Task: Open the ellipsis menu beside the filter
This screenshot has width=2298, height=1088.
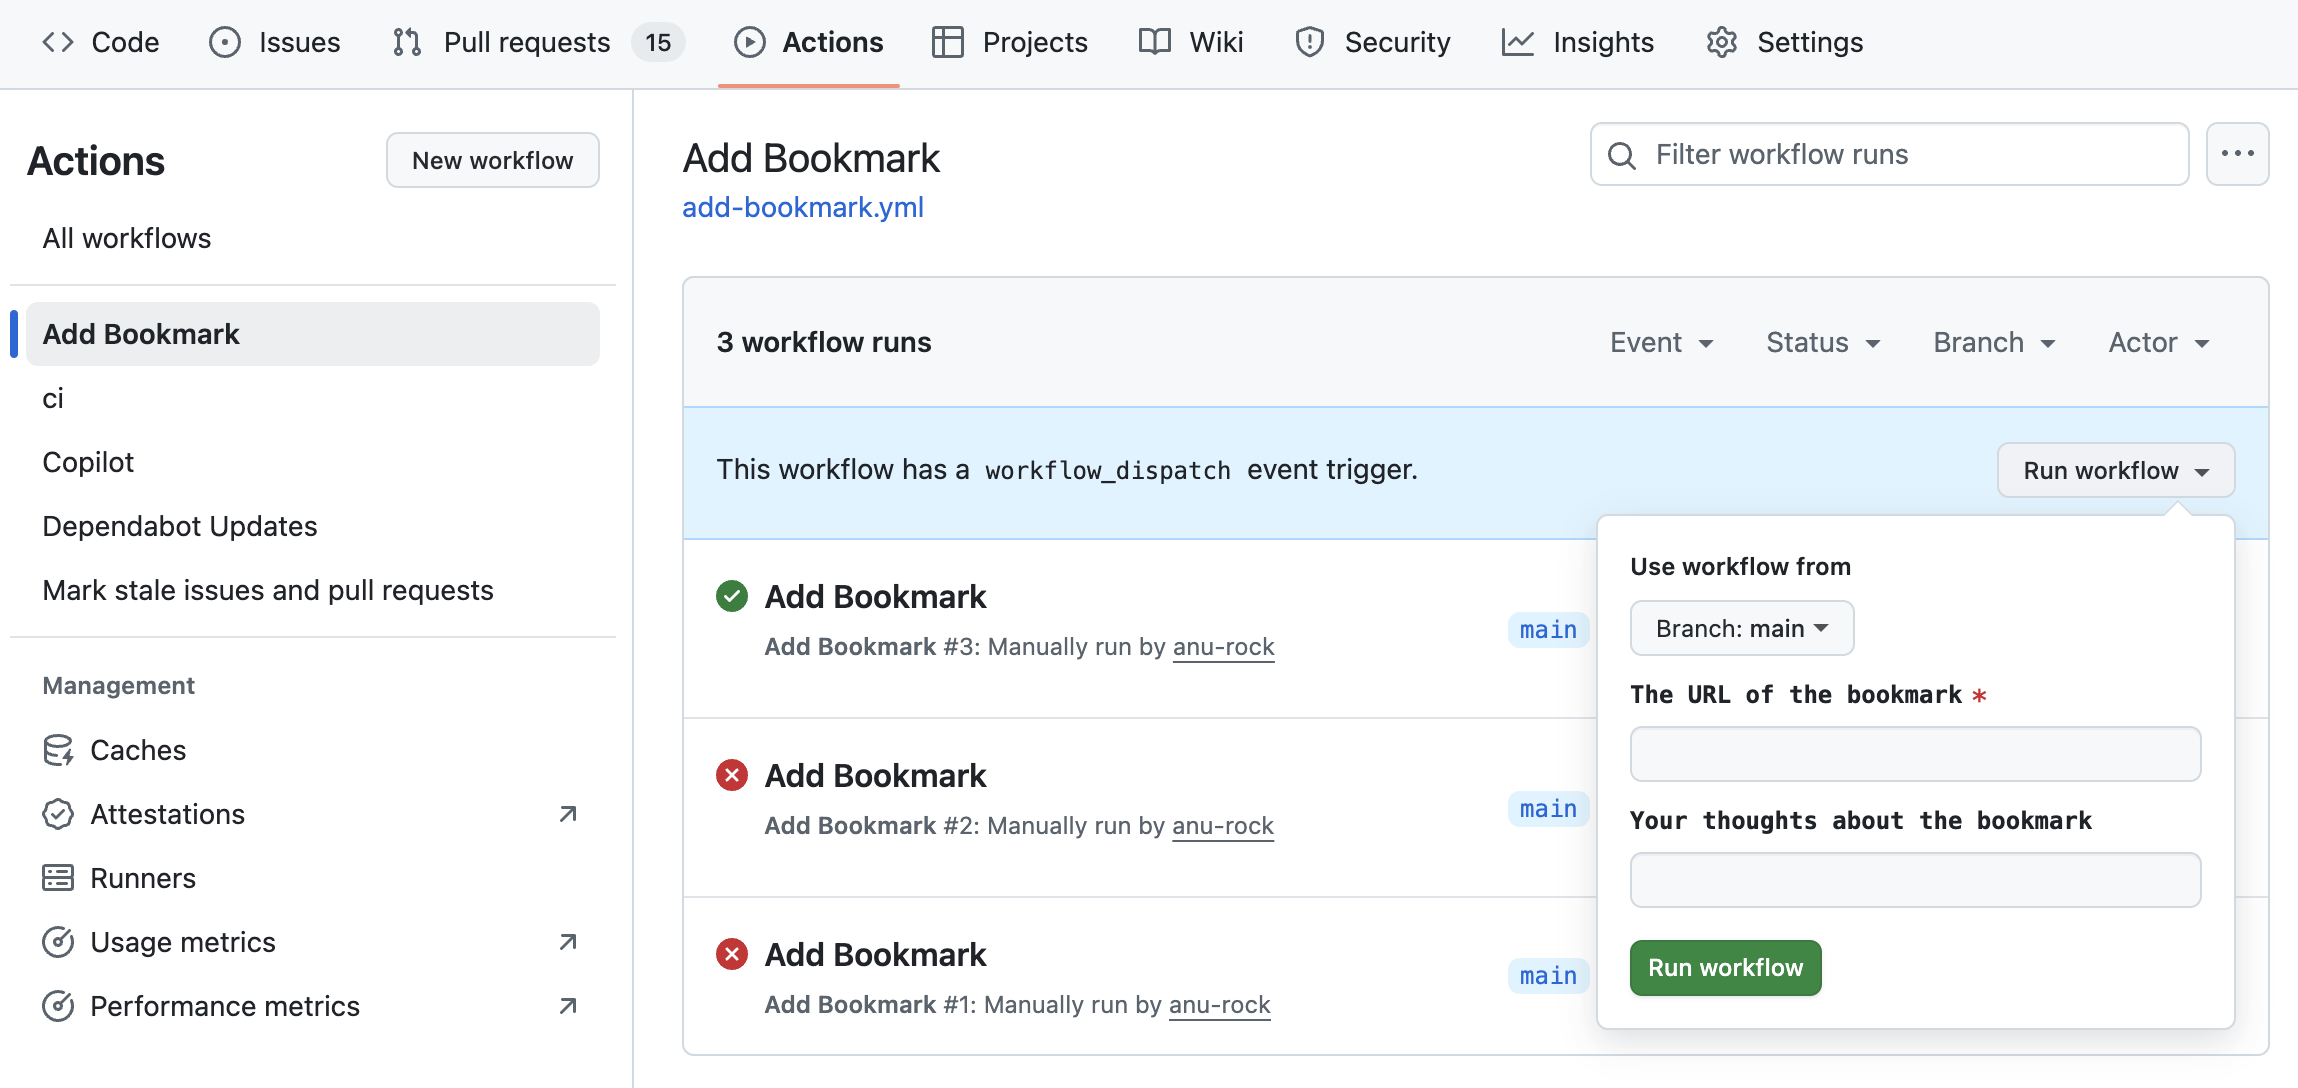Action: (x=2238, y=154)
